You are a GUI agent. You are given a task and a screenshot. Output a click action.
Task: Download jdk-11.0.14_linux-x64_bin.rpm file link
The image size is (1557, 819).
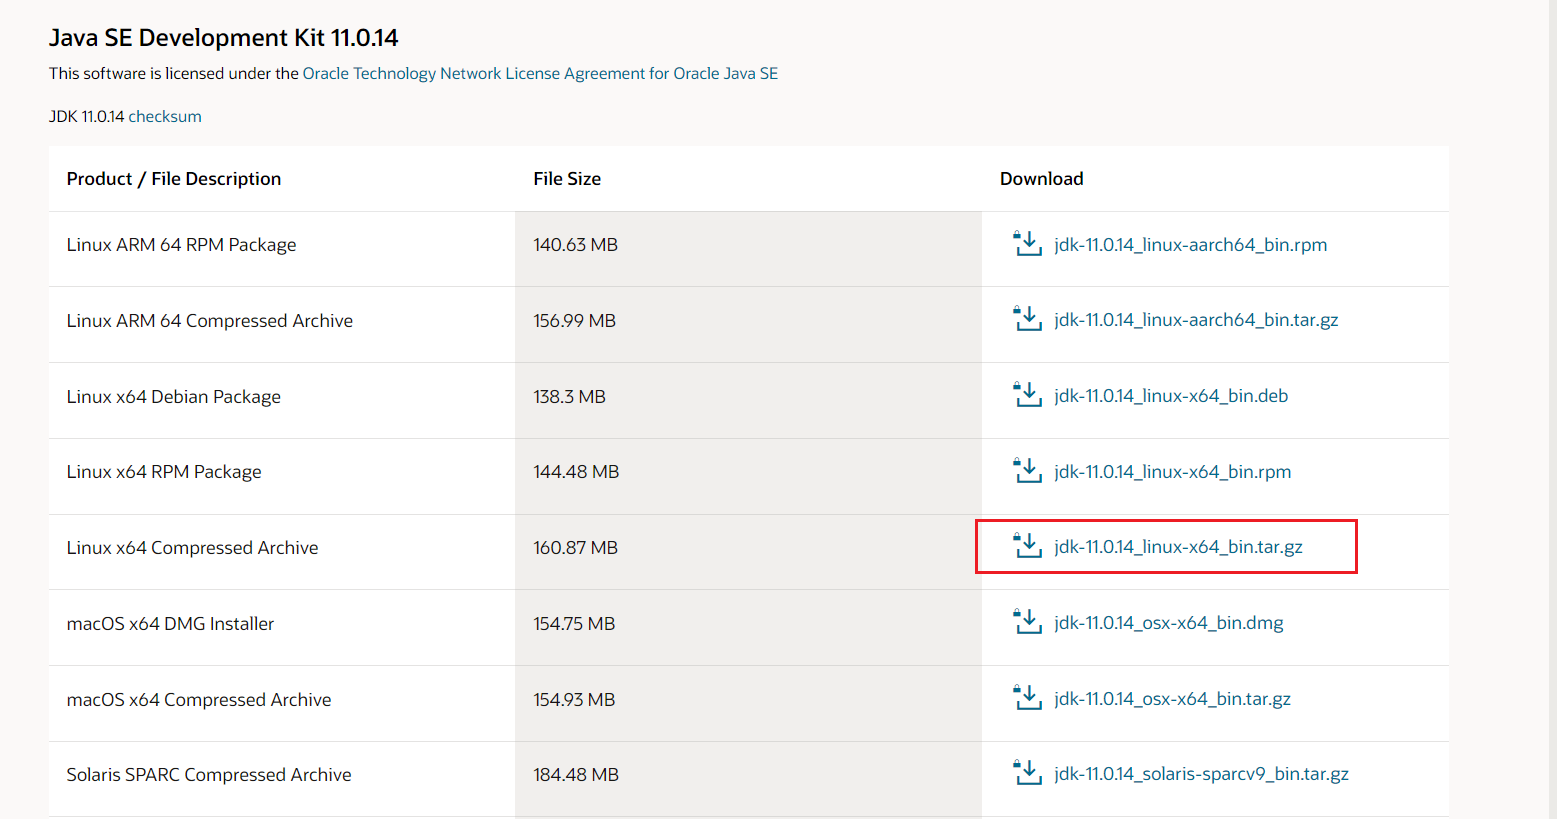tap(1172, 472)
